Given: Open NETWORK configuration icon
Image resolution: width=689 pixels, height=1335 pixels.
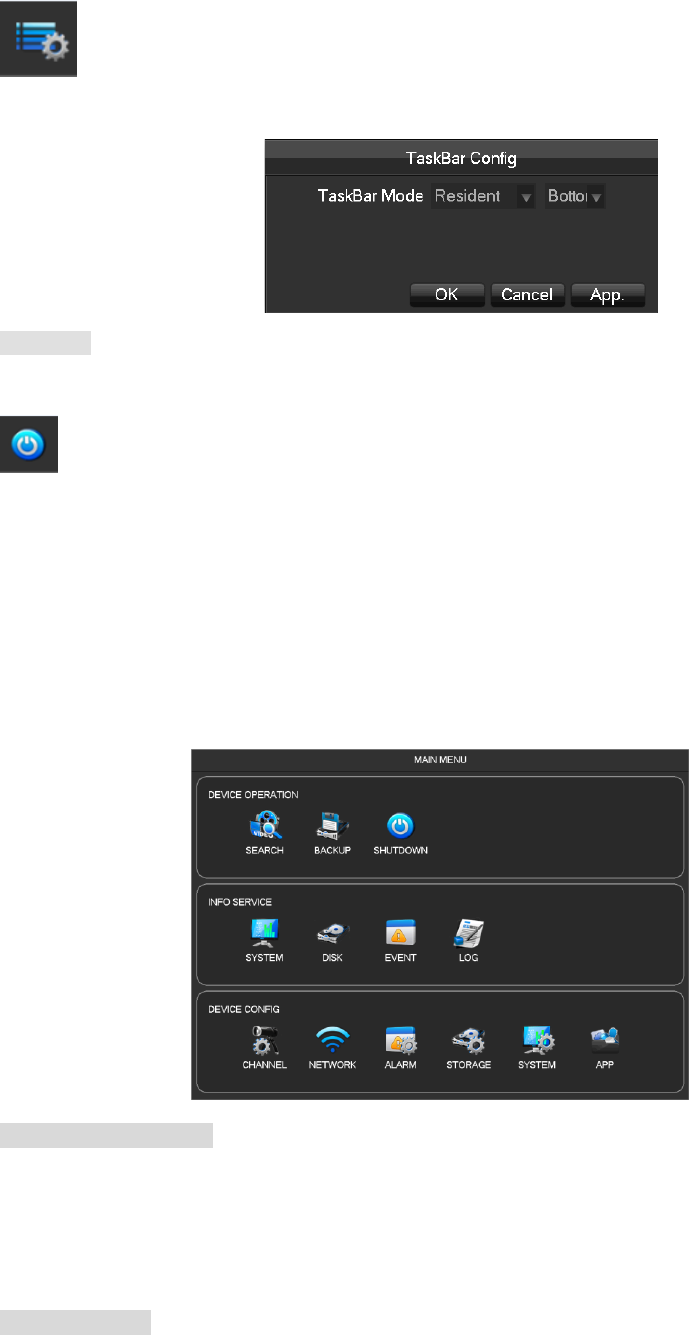Looking at the screenshot, I should 332,1048.
